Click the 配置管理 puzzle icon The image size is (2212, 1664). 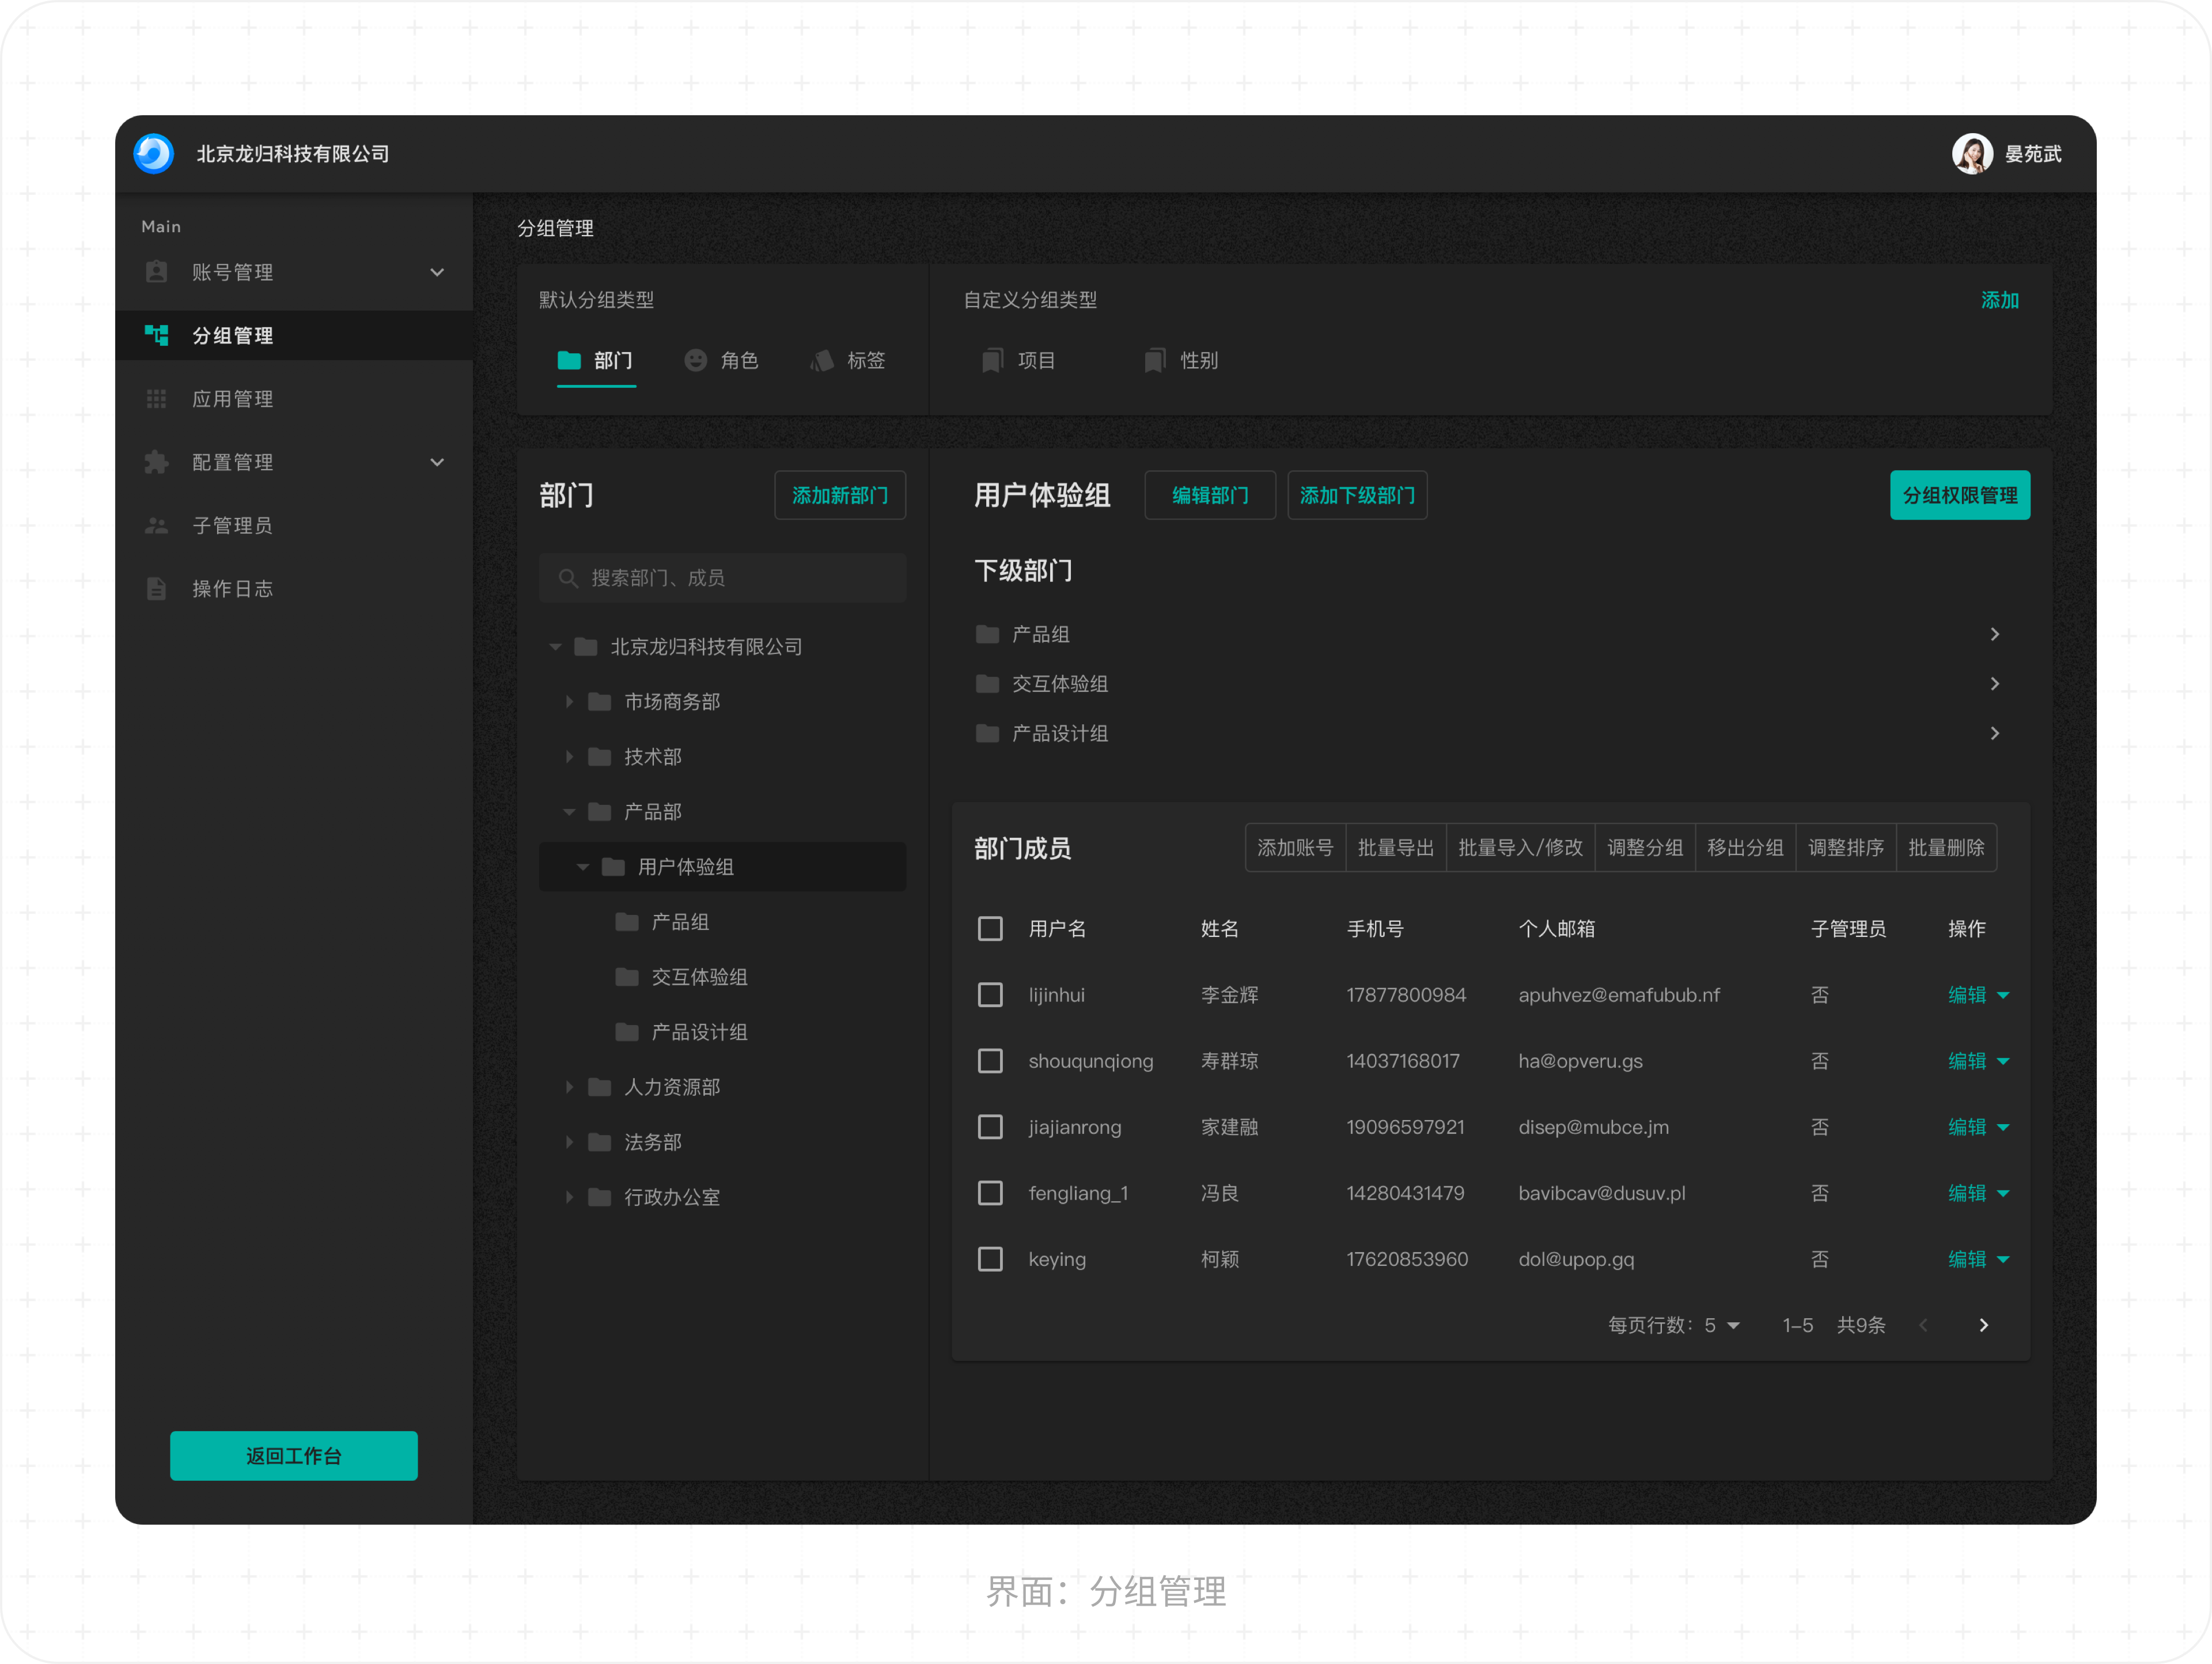point(156,462)
